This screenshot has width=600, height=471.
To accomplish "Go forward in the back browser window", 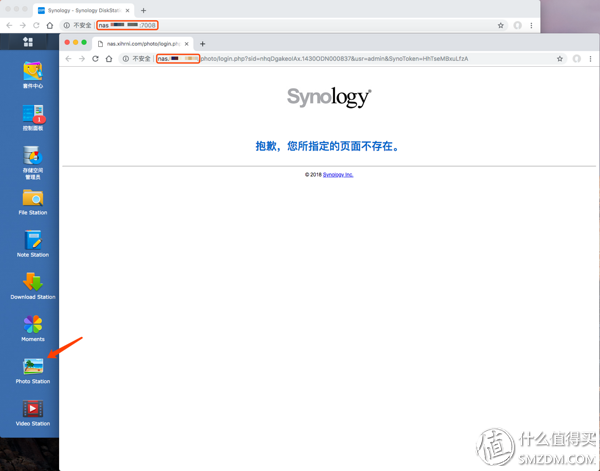I will [x=23, y=25].
